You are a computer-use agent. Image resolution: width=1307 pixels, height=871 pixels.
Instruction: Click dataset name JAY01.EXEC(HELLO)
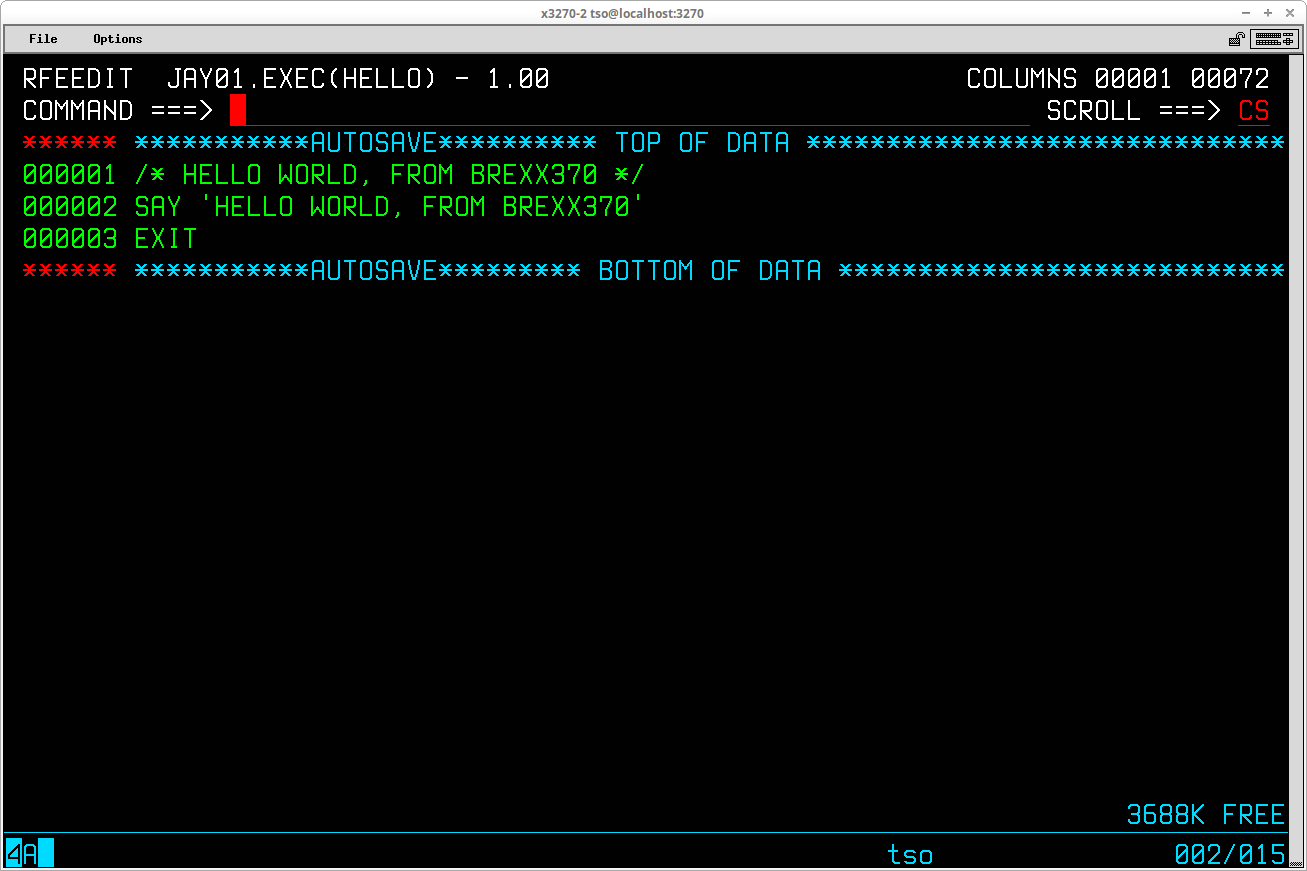click(x=302, y=79)
